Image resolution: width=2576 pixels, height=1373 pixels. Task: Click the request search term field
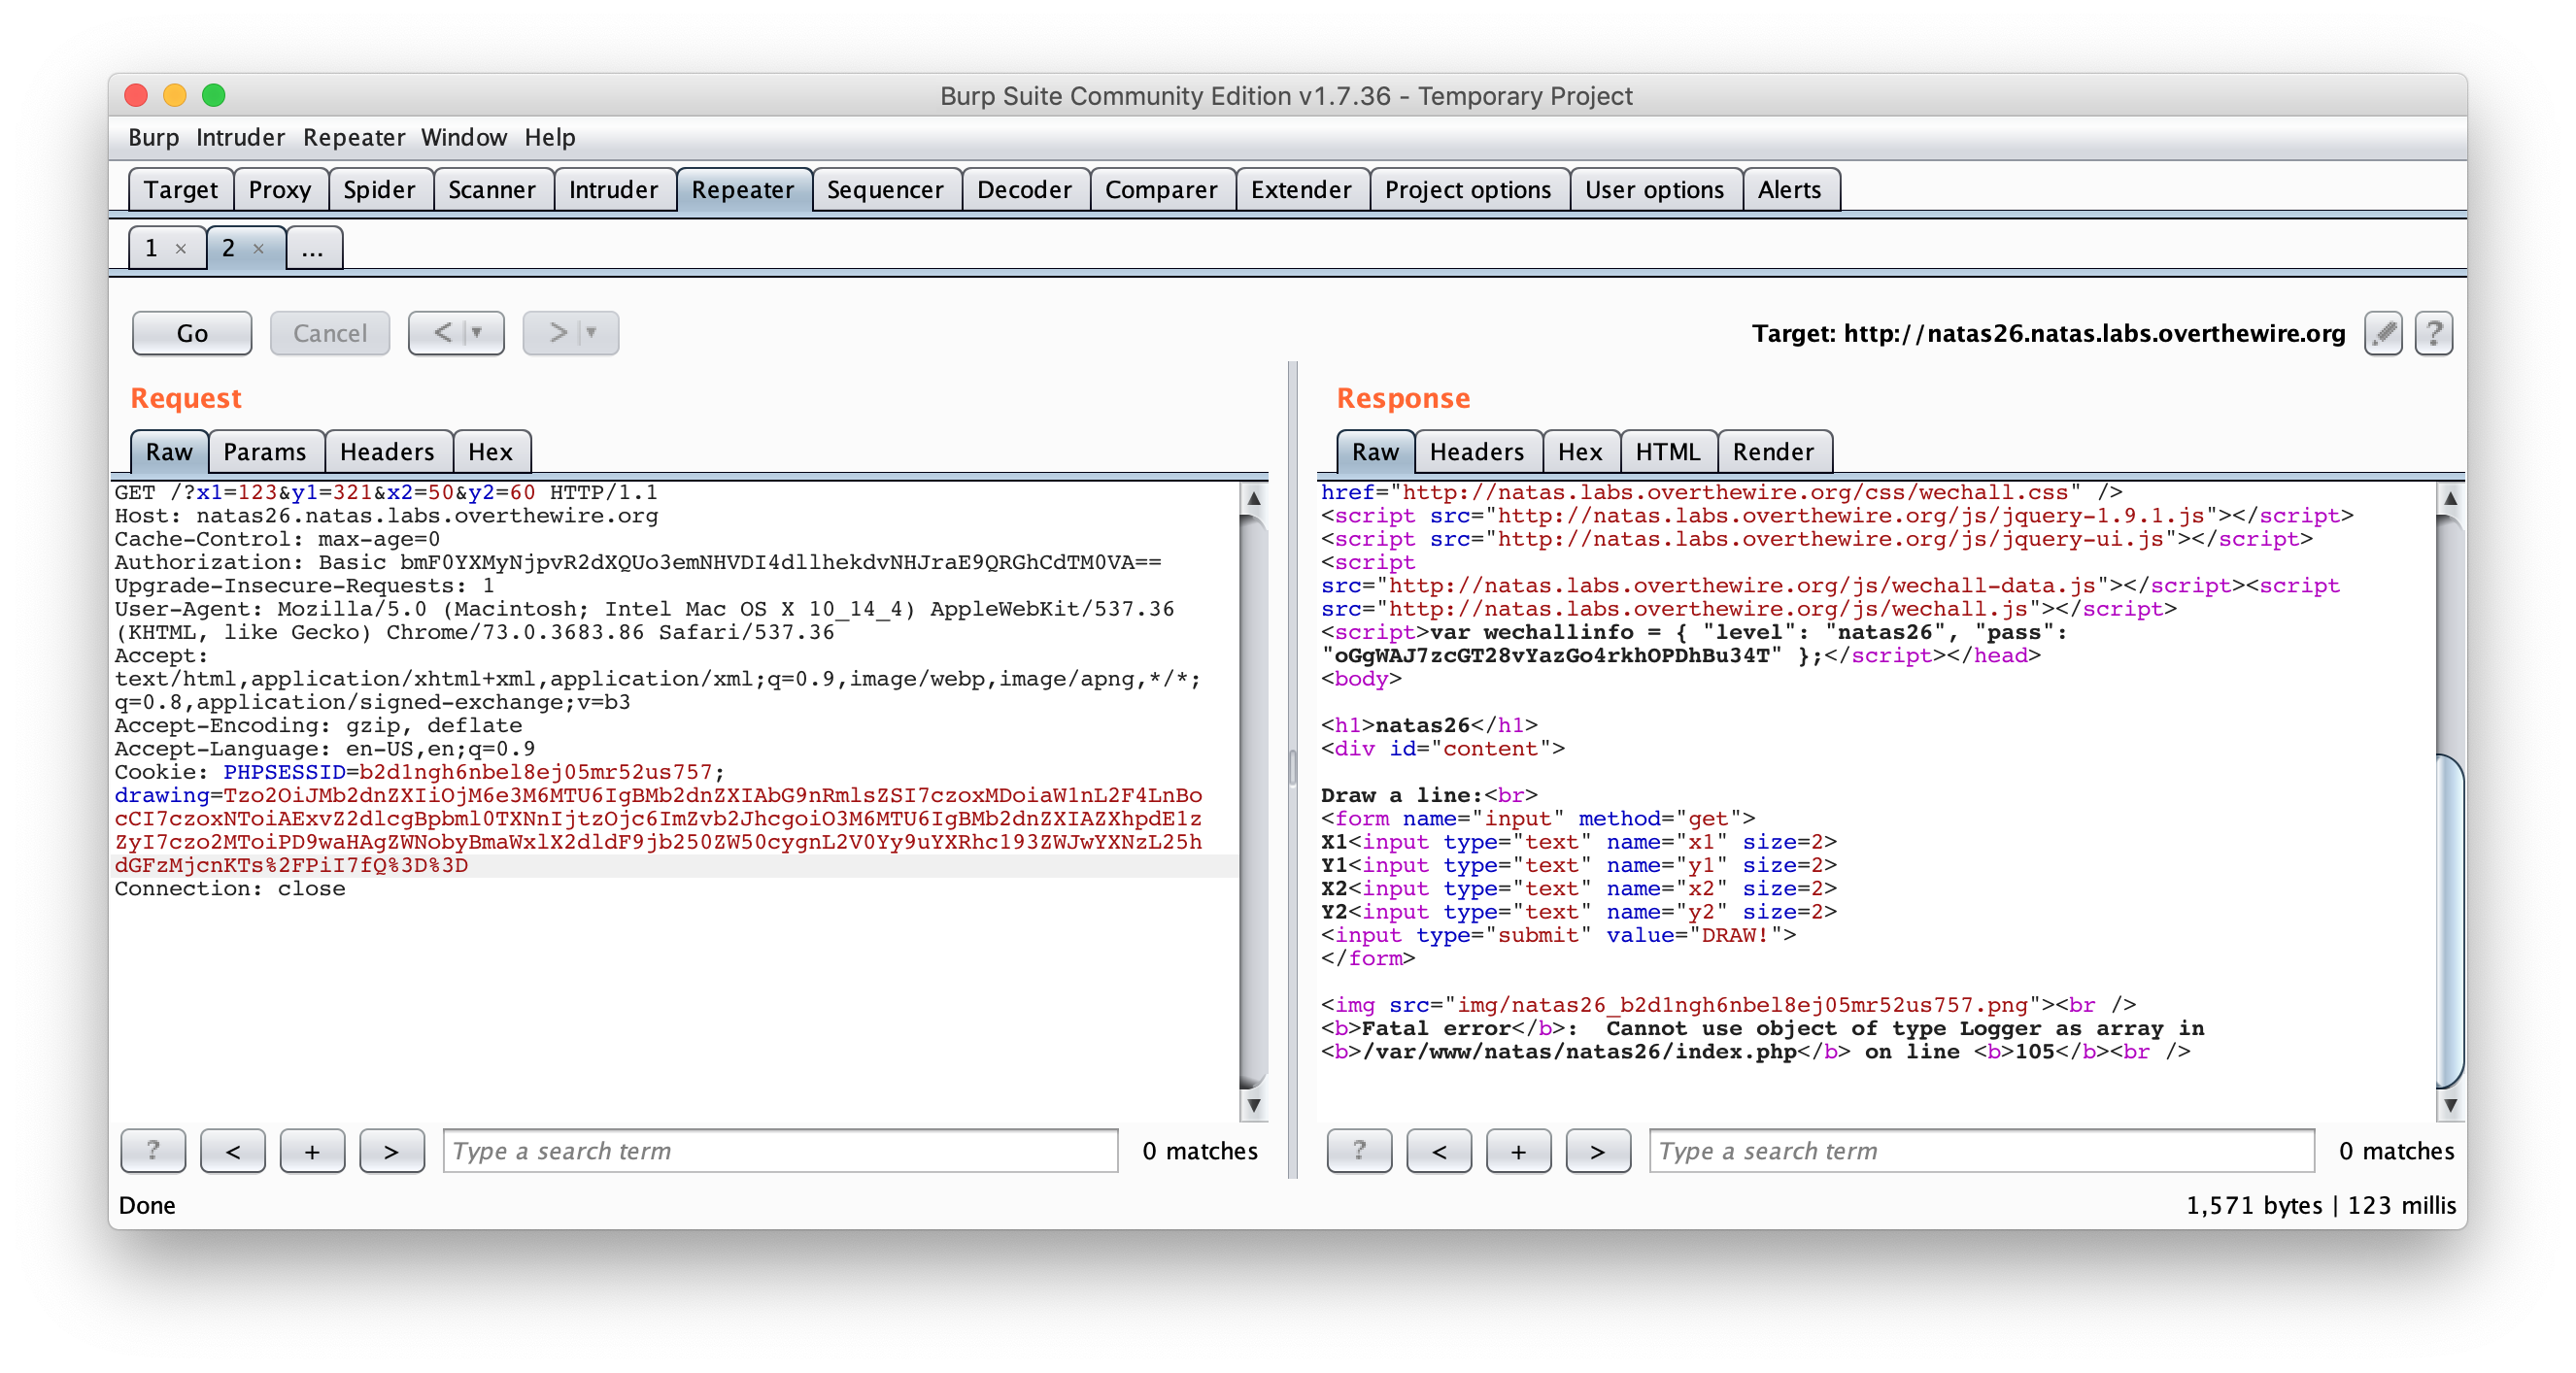(780, 1151)
